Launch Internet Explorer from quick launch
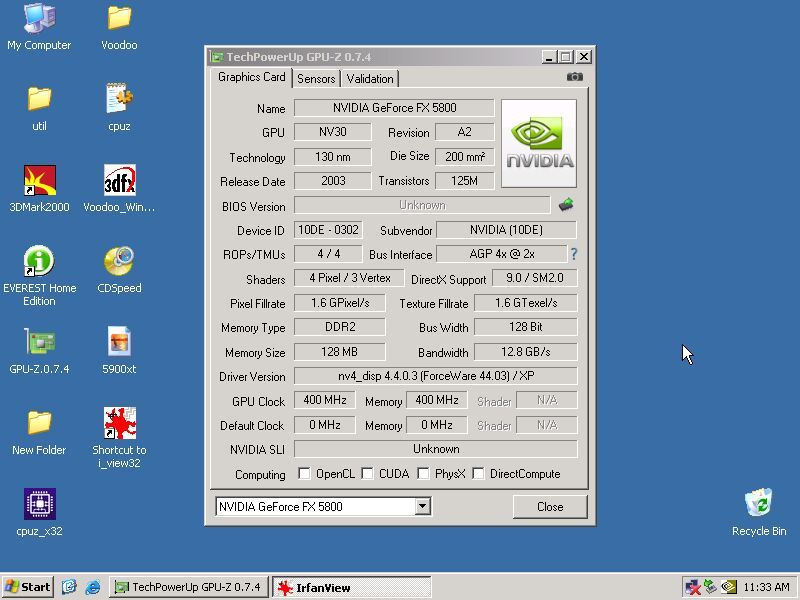This screenshot has width=800, height=600. click(92, 587)
